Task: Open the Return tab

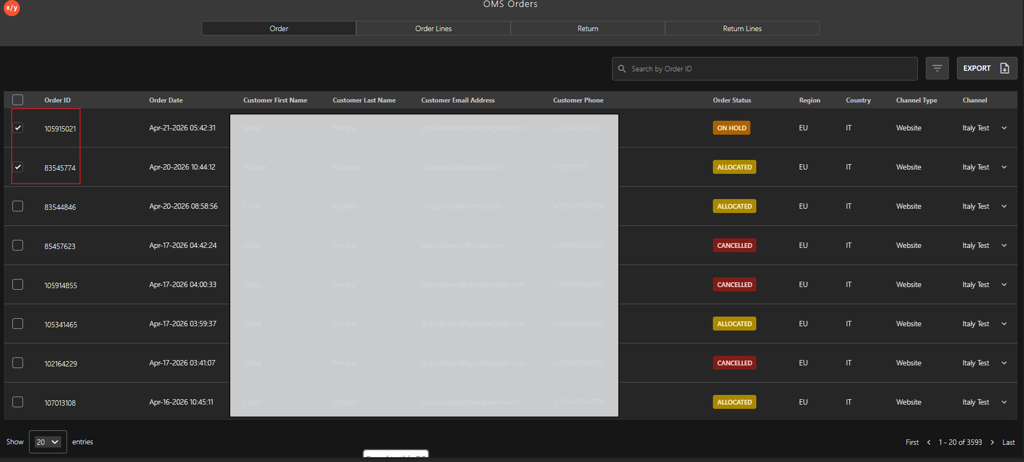Action: [x=588, y=28]
